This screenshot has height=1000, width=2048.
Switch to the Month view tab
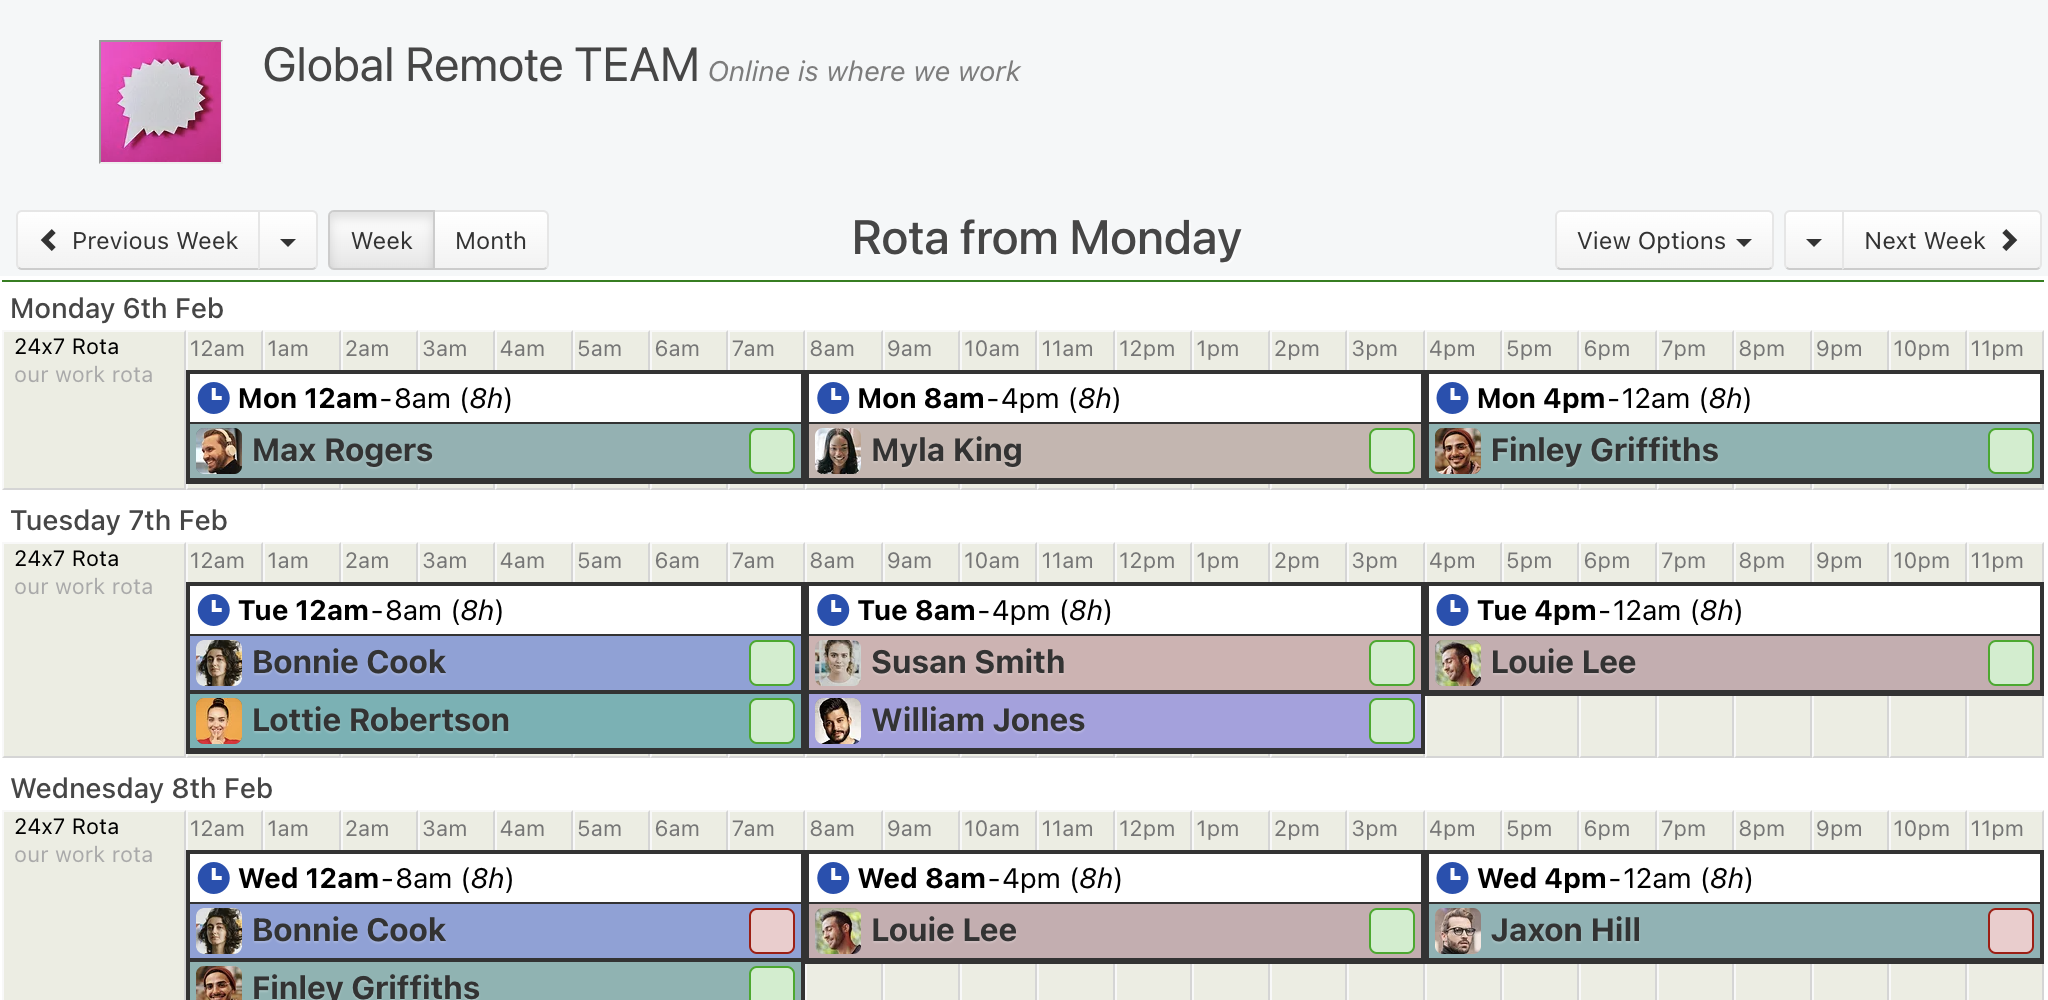491,241
